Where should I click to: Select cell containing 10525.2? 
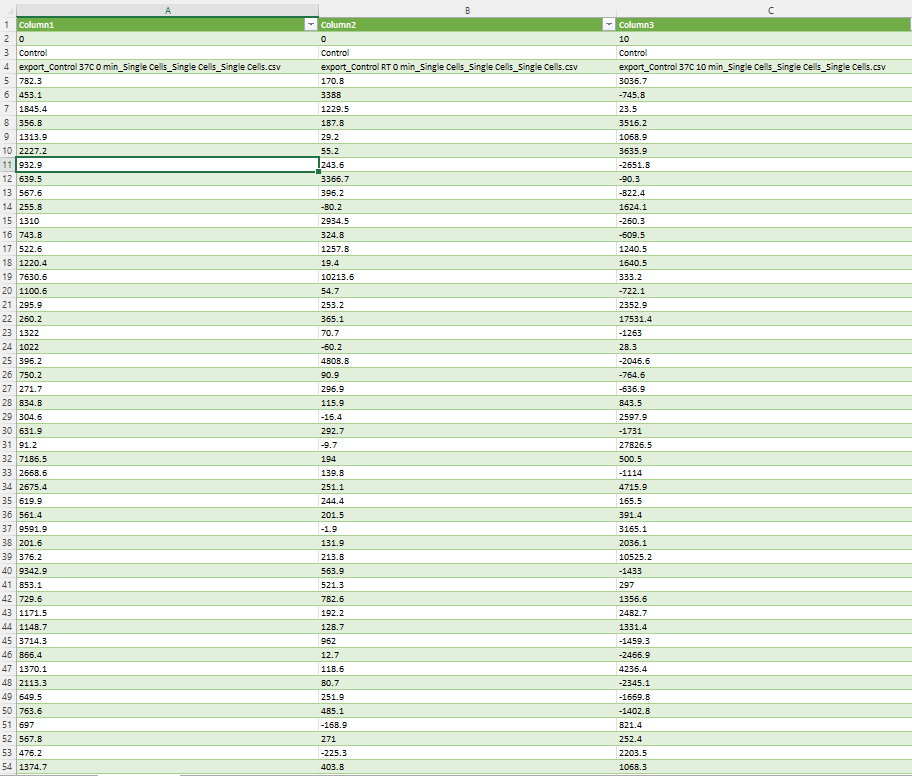click(x=764, y=557)
